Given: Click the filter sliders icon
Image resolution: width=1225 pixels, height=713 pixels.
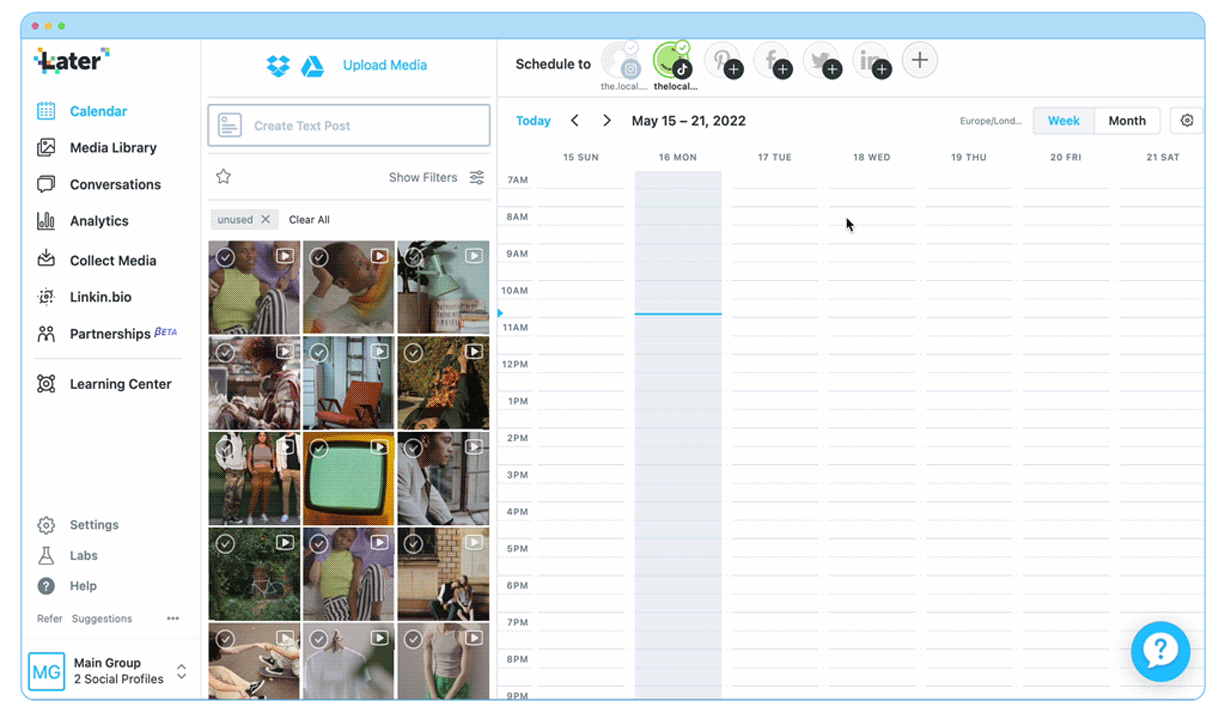Looking at the screenshot, I should [477, 177].
